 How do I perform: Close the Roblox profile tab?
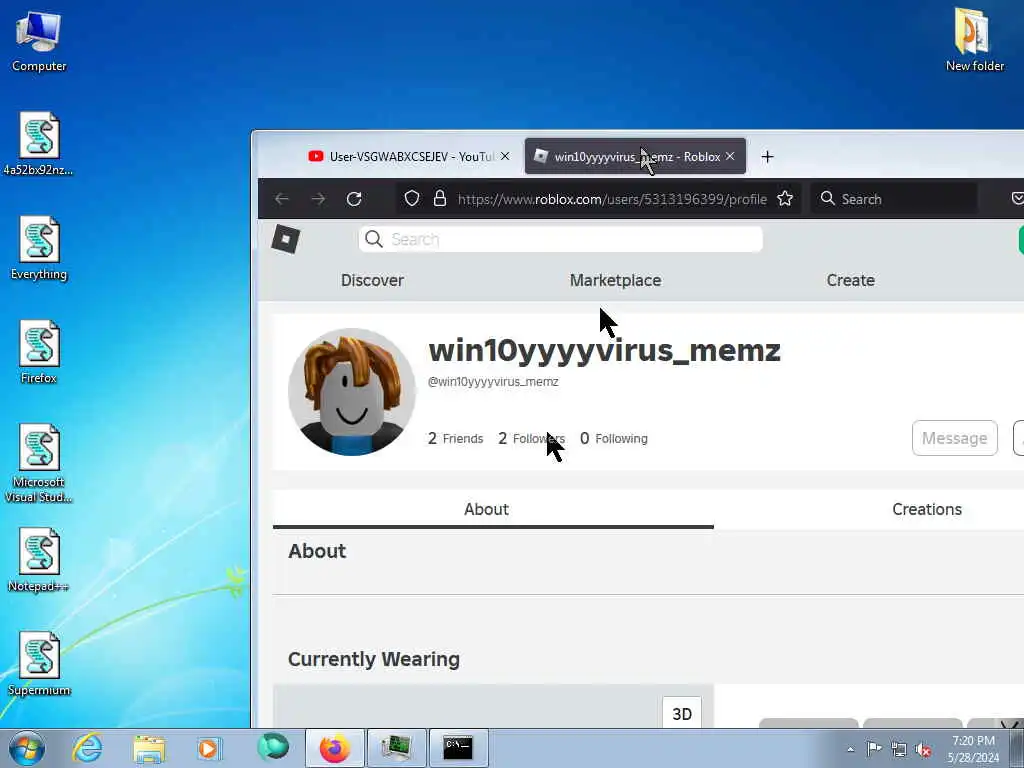(730, 156)
